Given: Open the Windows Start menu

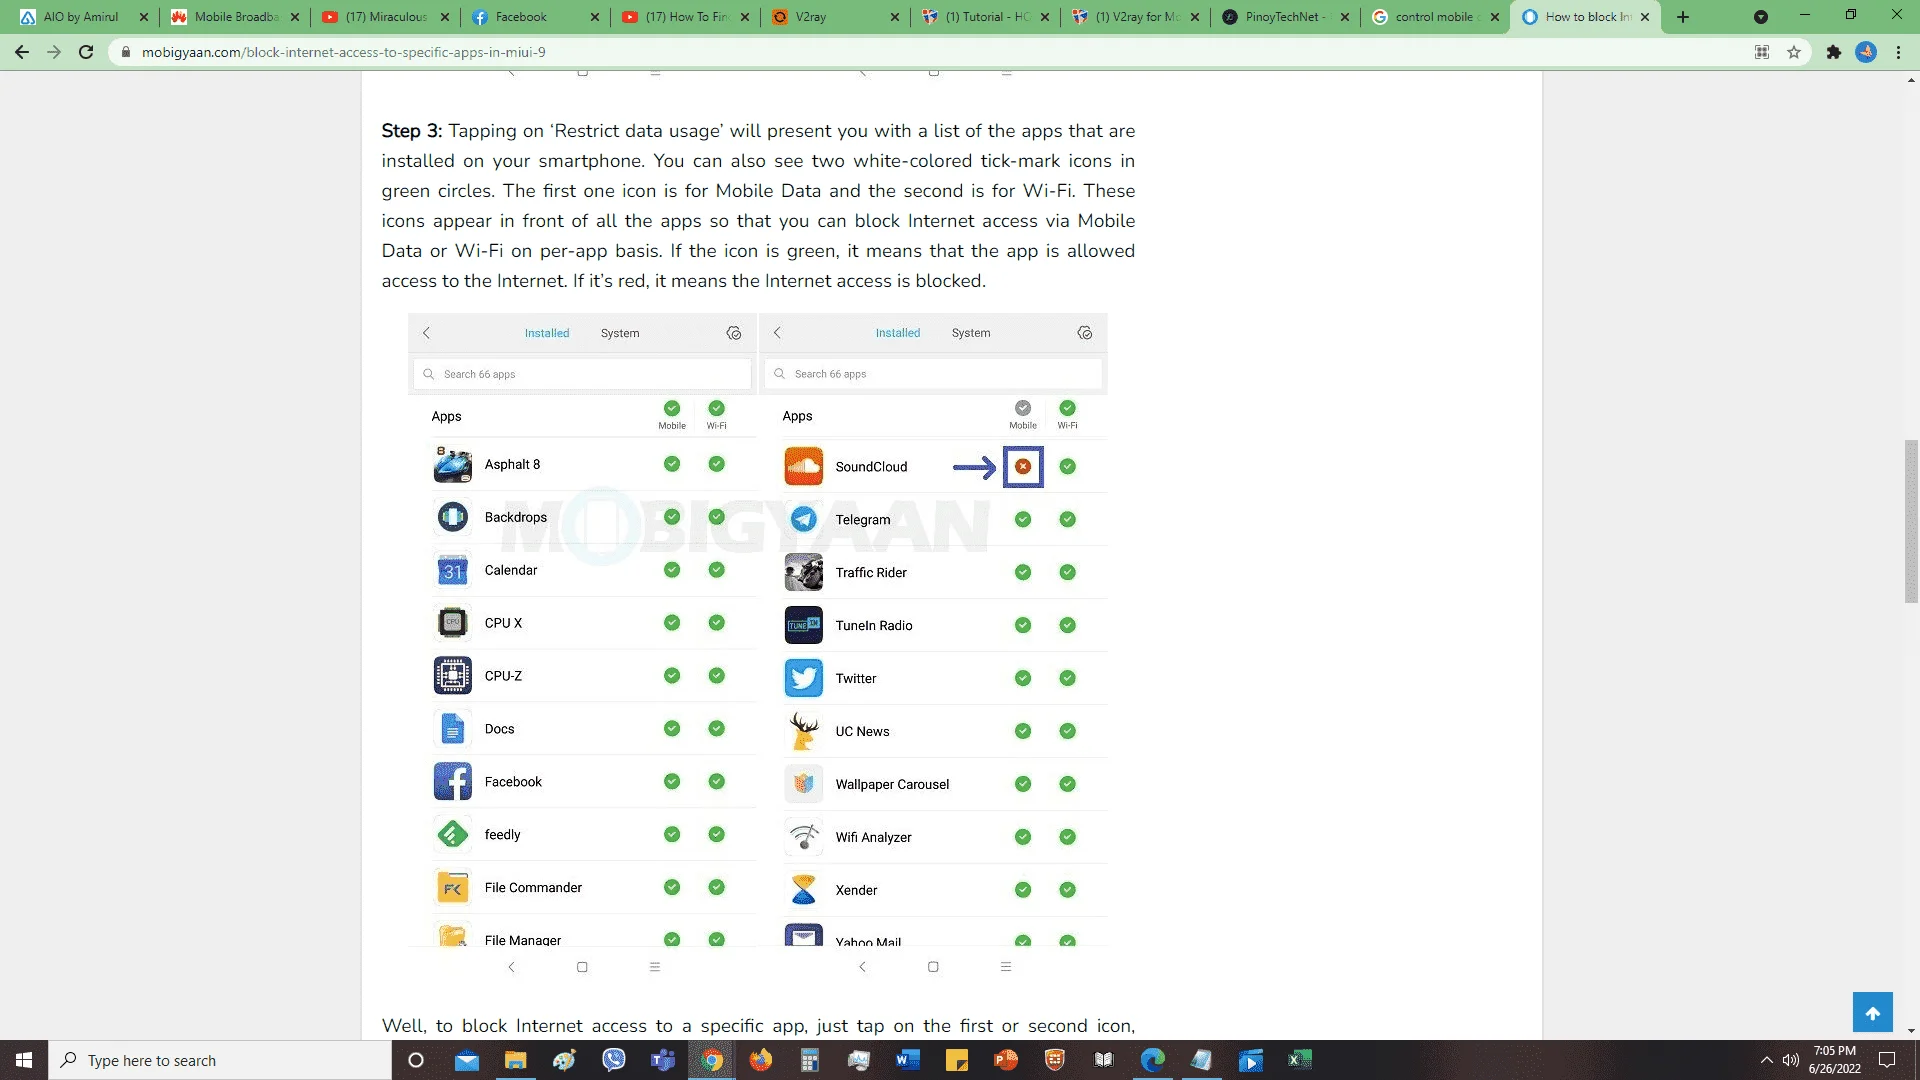Looking at the screenshot, I should point(24,1060).
